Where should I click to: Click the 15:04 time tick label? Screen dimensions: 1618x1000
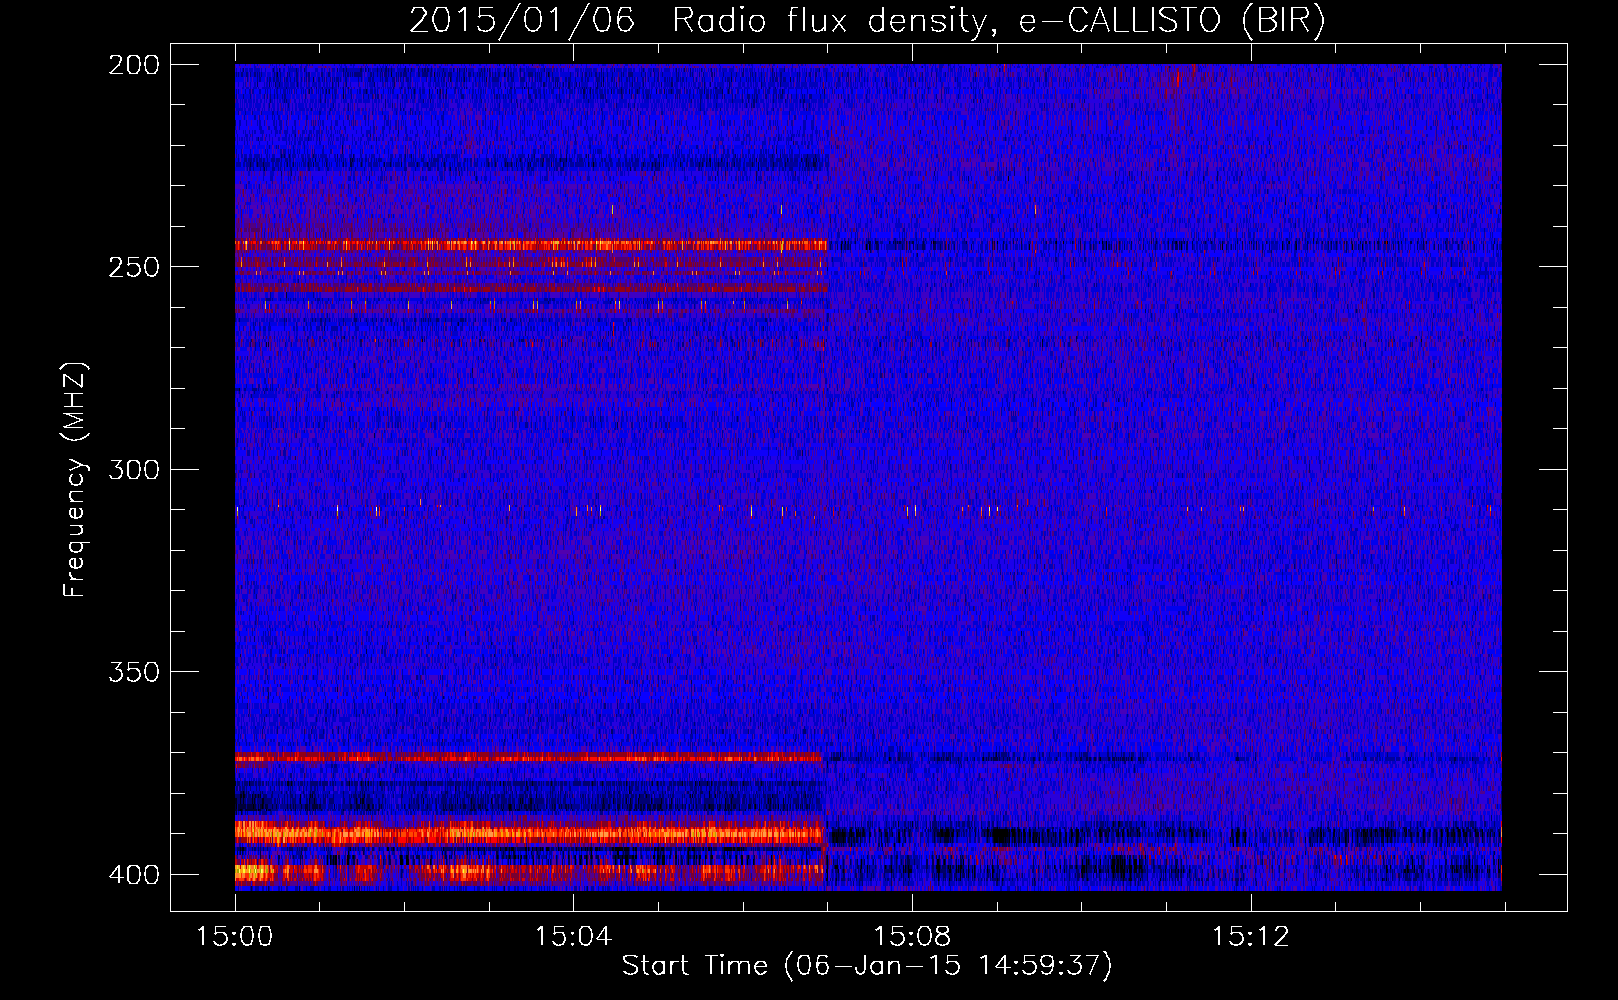coord(573,936)
